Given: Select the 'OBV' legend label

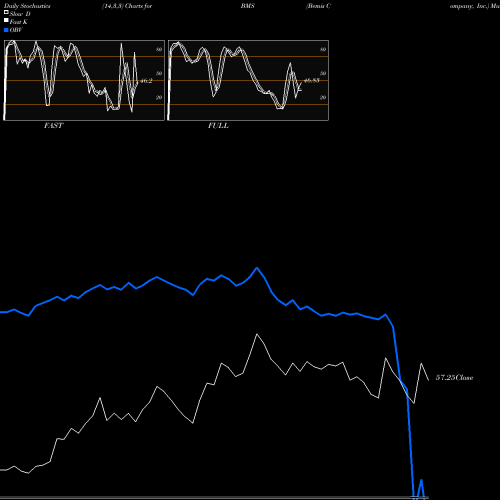Looking at the screenshot, I should pos(16,30).
